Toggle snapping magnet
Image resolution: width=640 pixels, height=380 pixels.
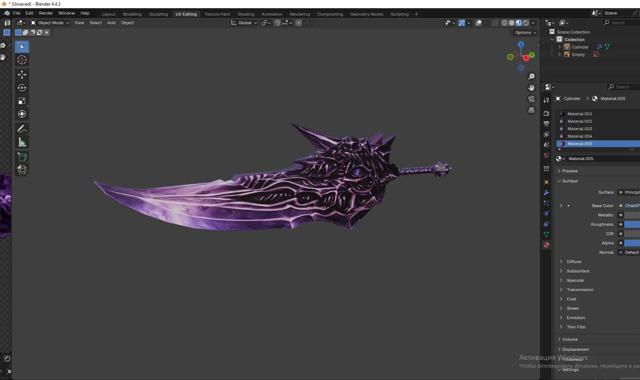point(278,23)
